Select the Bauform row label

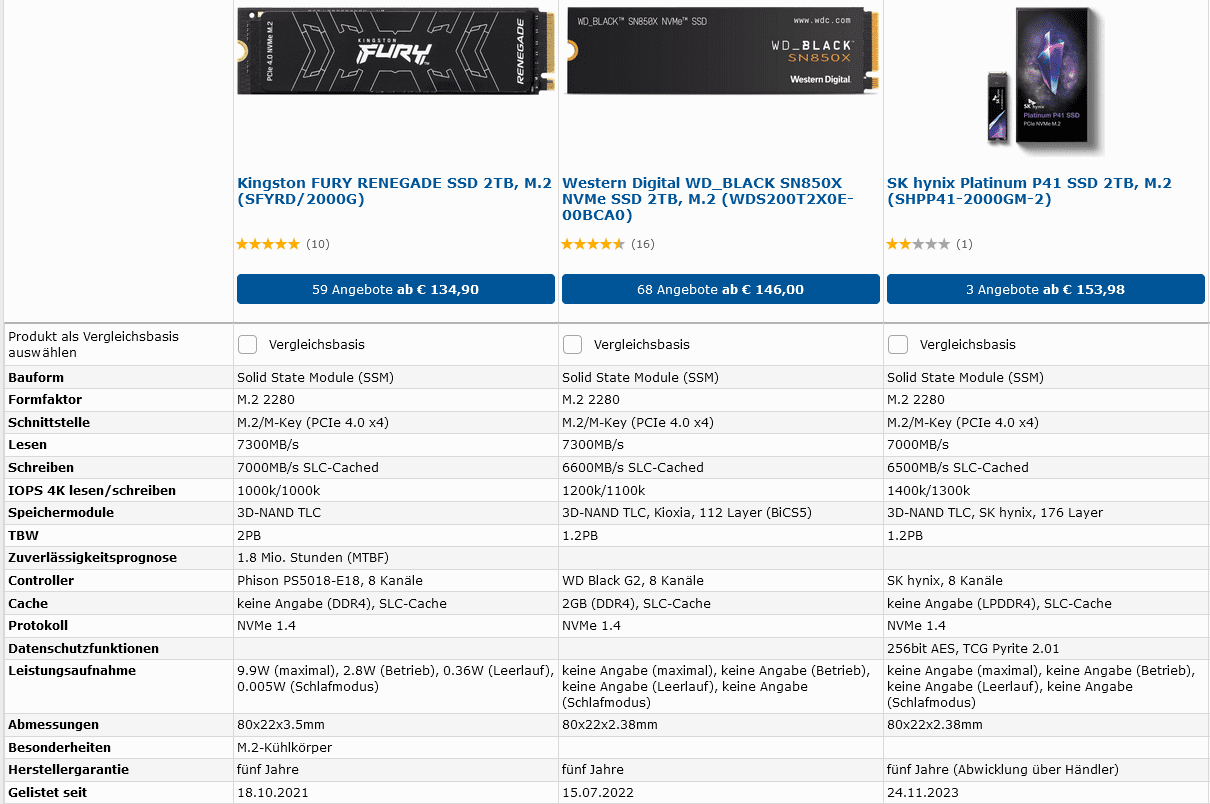tap(36, 377)
